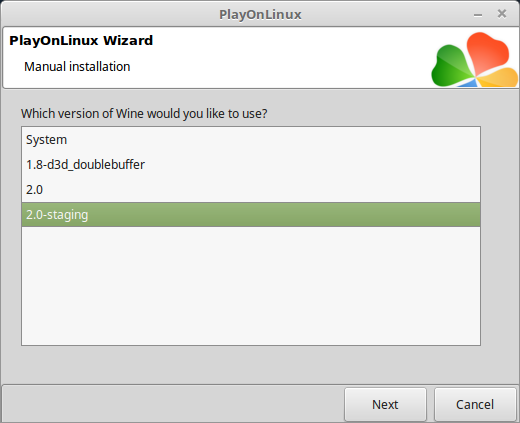The height and width of the screenshot is (423, 520).
Task: Click the PlayOnLinux Wizard heading
Action: (x=81, y=41)
